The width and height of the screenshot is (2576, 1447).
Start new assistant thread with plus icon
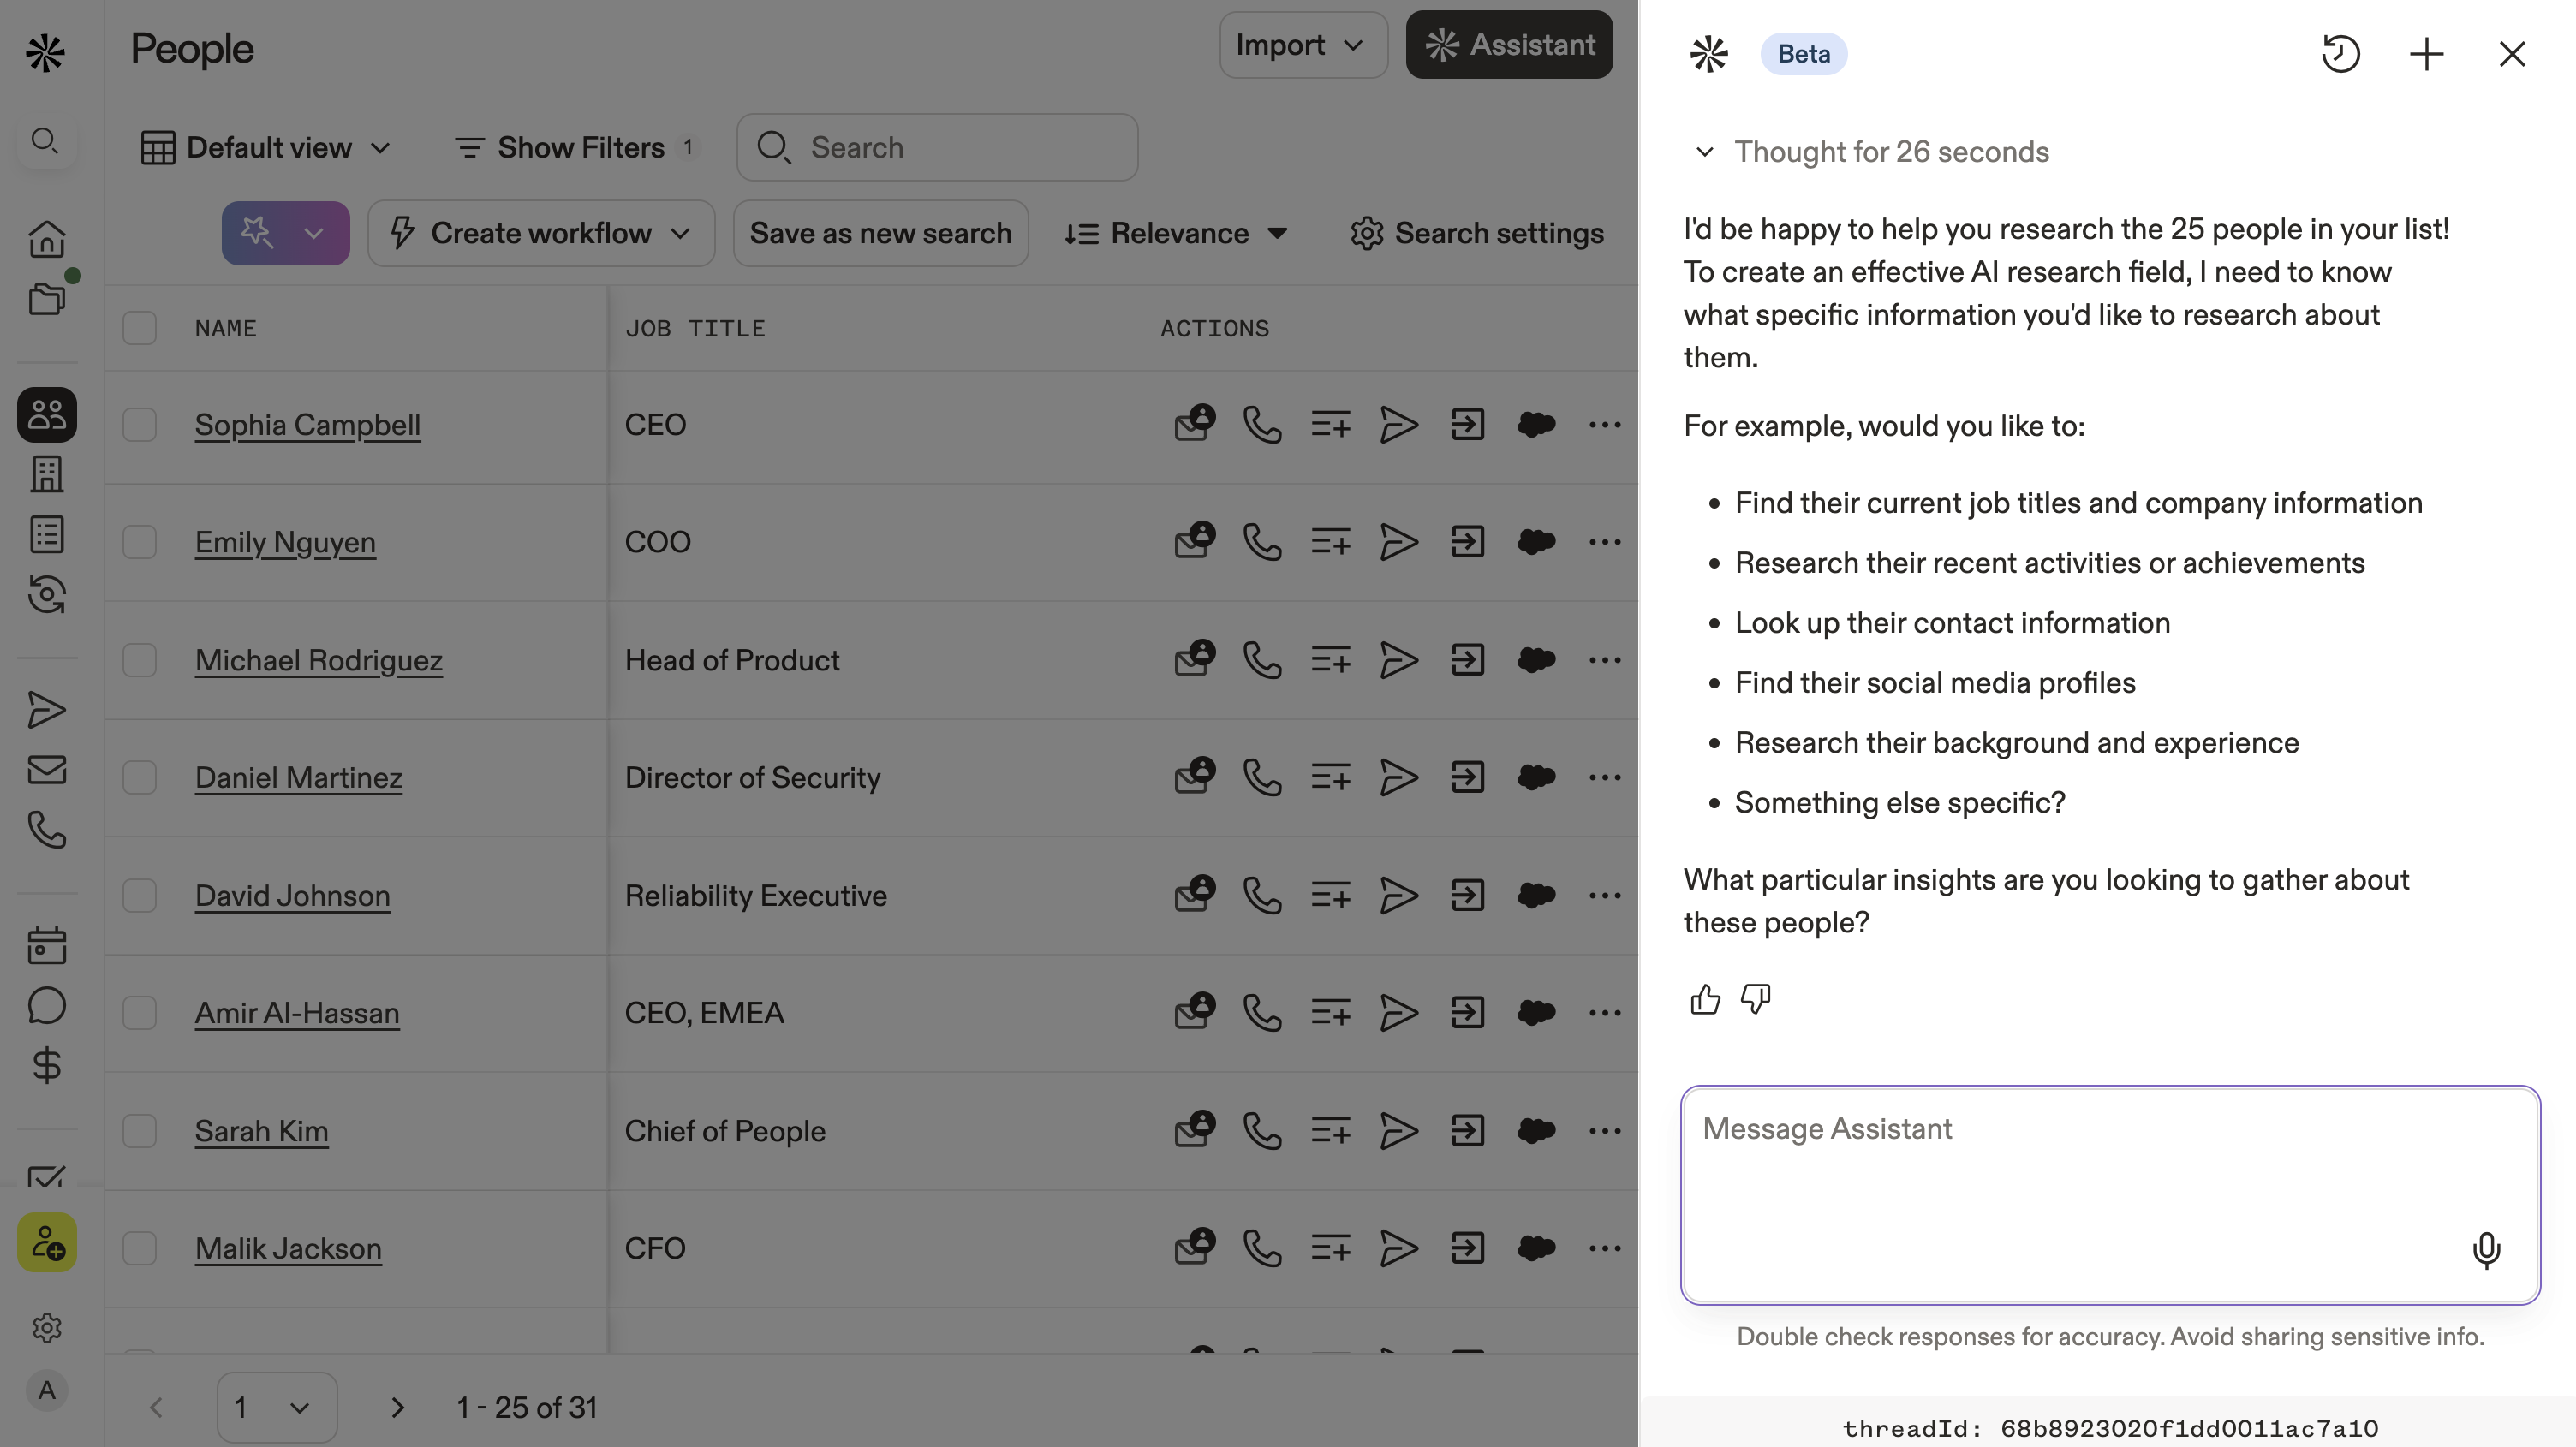point(2426,54)
